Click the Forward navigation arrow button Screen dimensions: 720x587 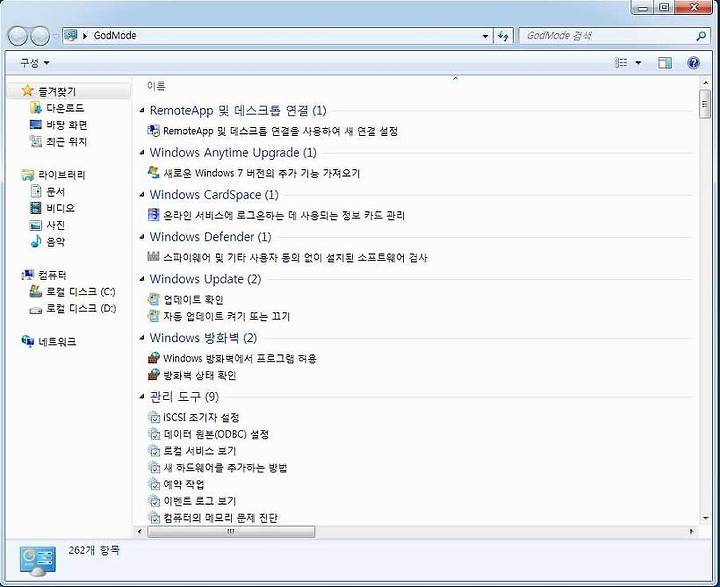[x=40, y=36]
